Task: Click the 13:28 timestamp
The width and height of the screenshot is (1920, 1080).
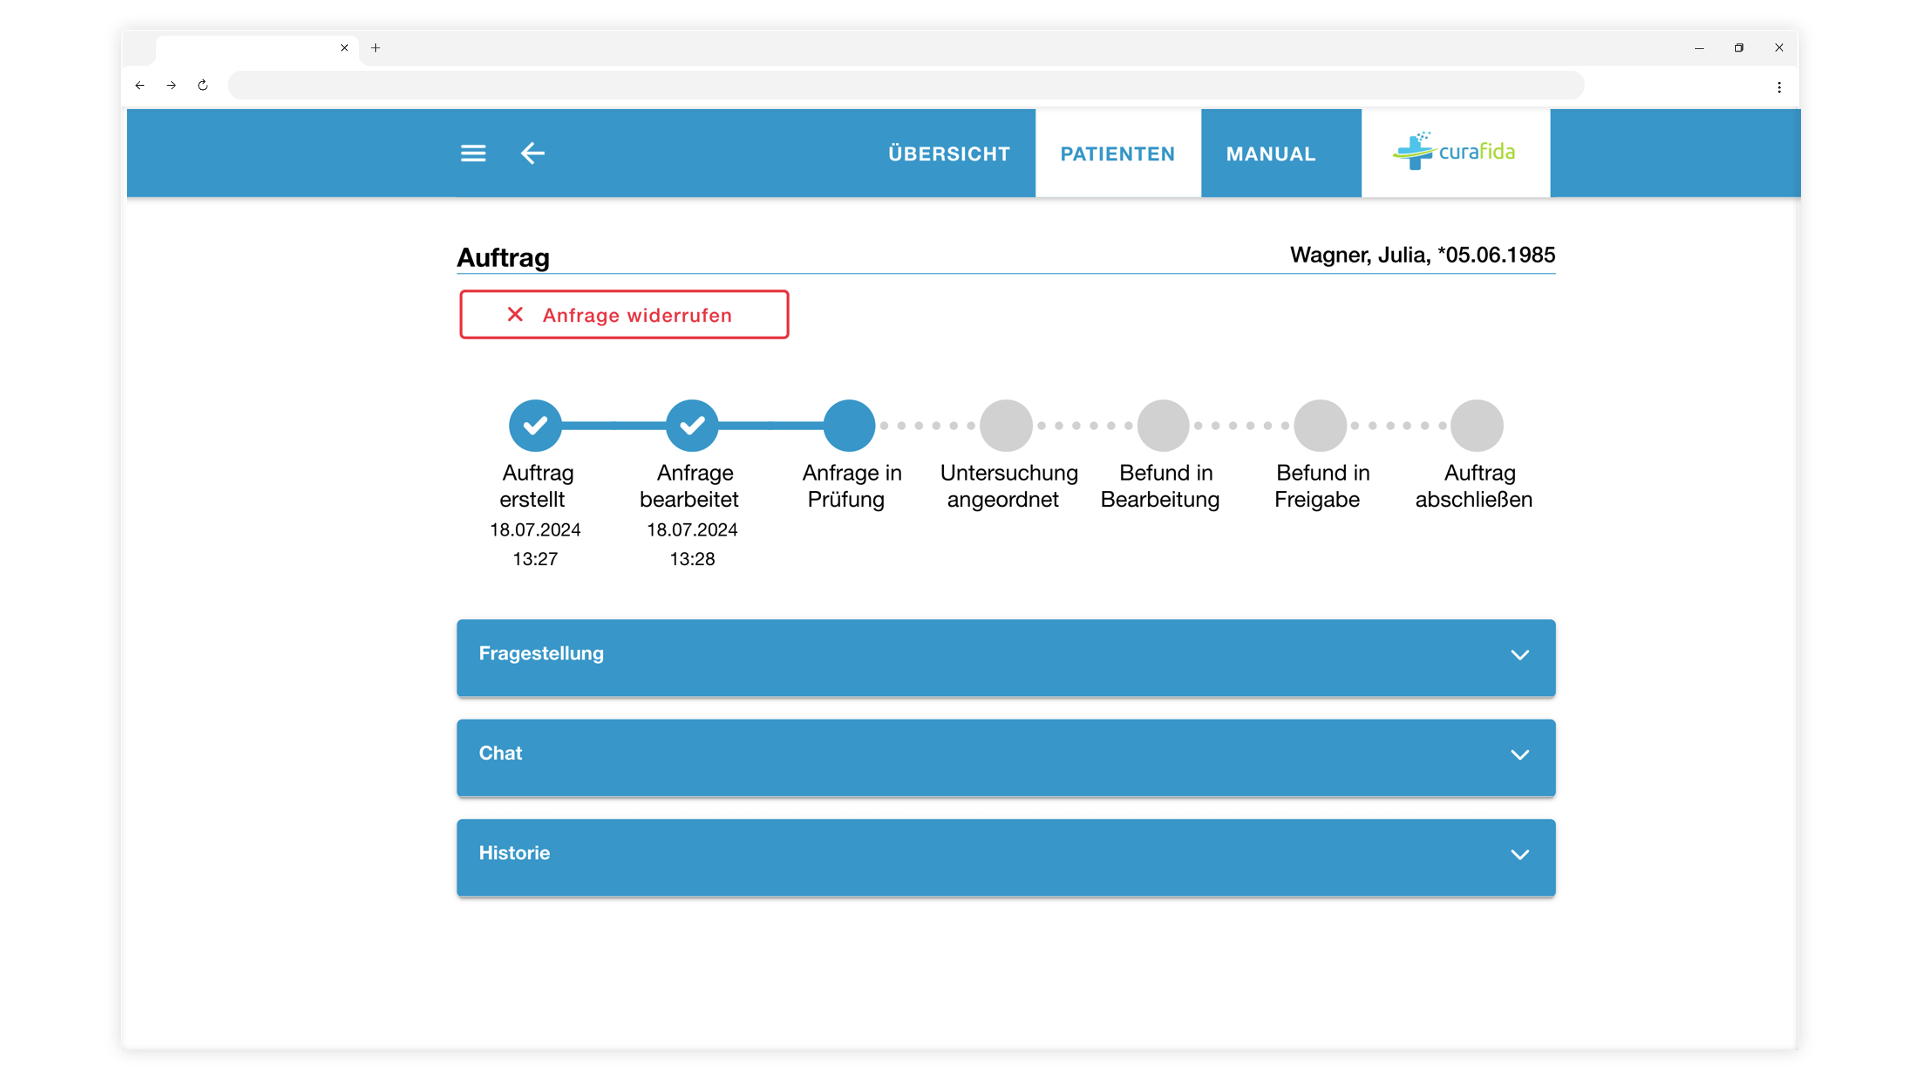Action: [x=692, y=559]
